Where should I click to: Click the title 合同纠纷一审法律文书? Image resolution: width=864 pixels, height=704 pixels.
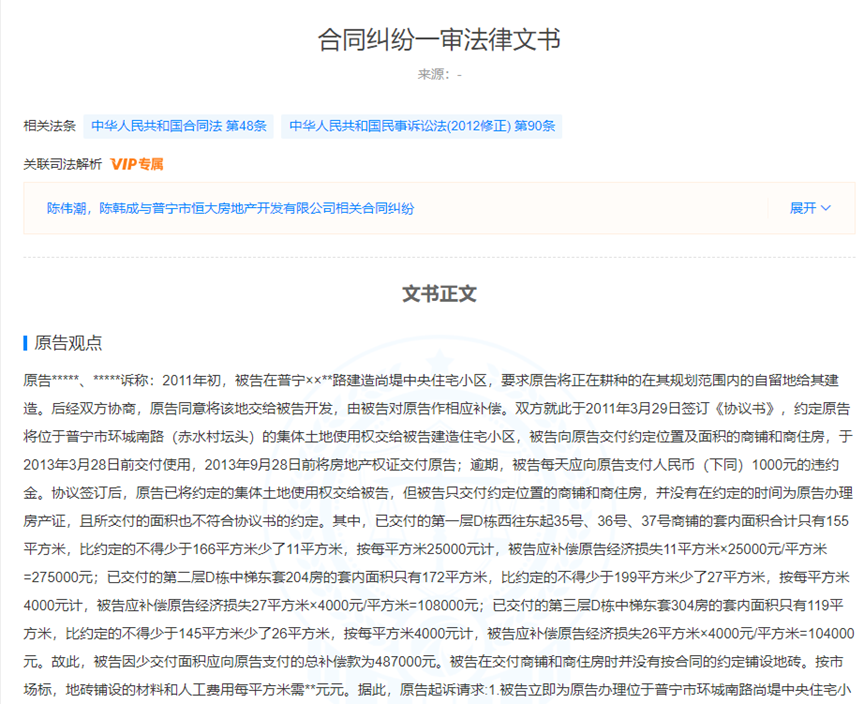pyautogui.click(x=439, y=40)
